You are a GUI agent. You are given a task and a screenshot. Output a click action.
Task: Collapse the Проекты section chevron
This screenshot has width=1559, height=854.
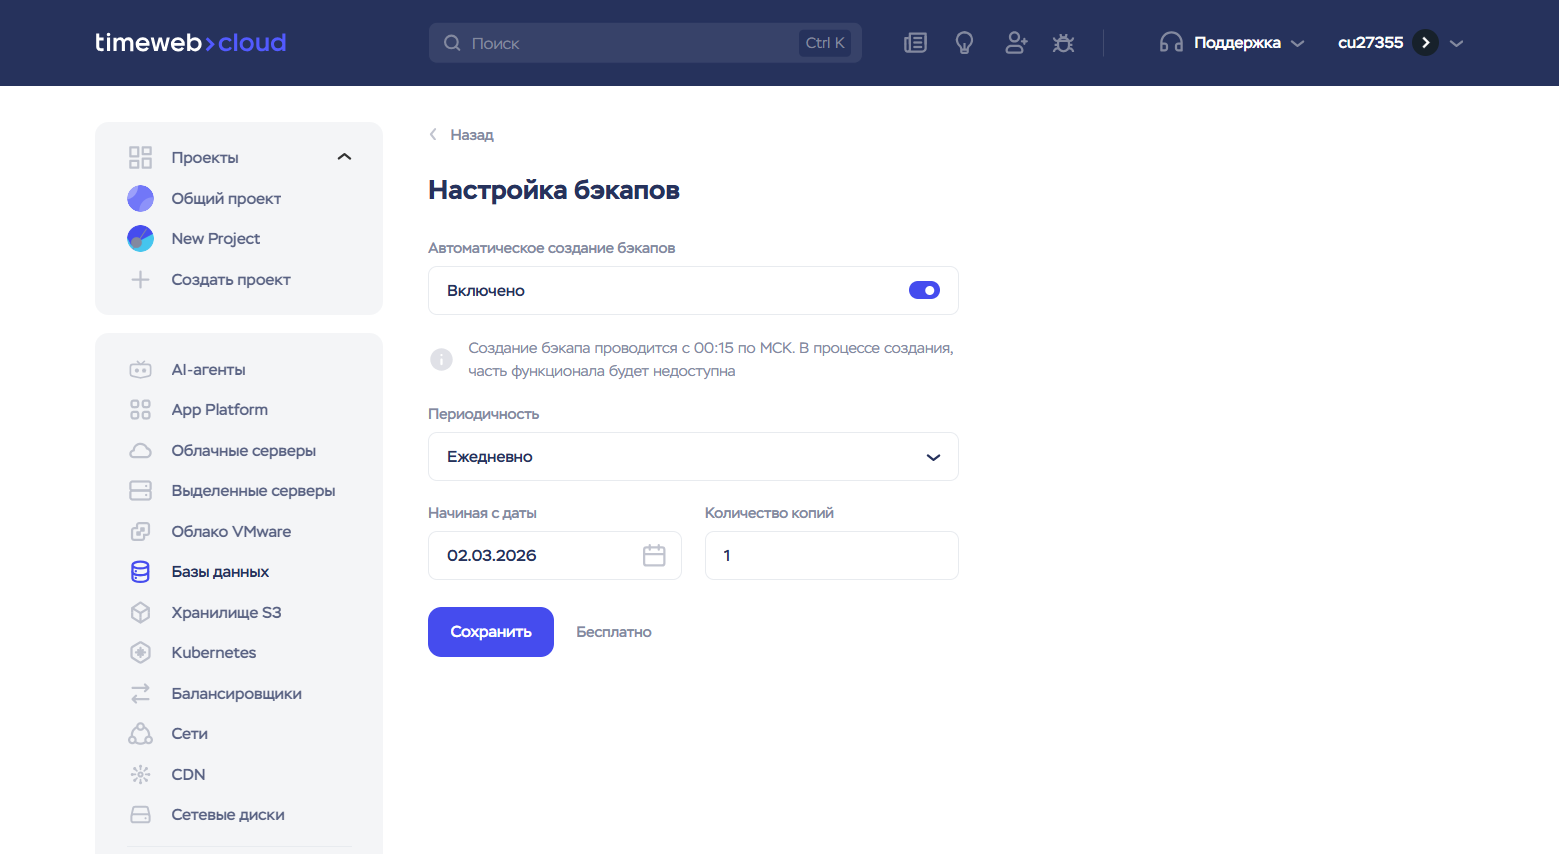pyautogui.click(x=344, y=157)
